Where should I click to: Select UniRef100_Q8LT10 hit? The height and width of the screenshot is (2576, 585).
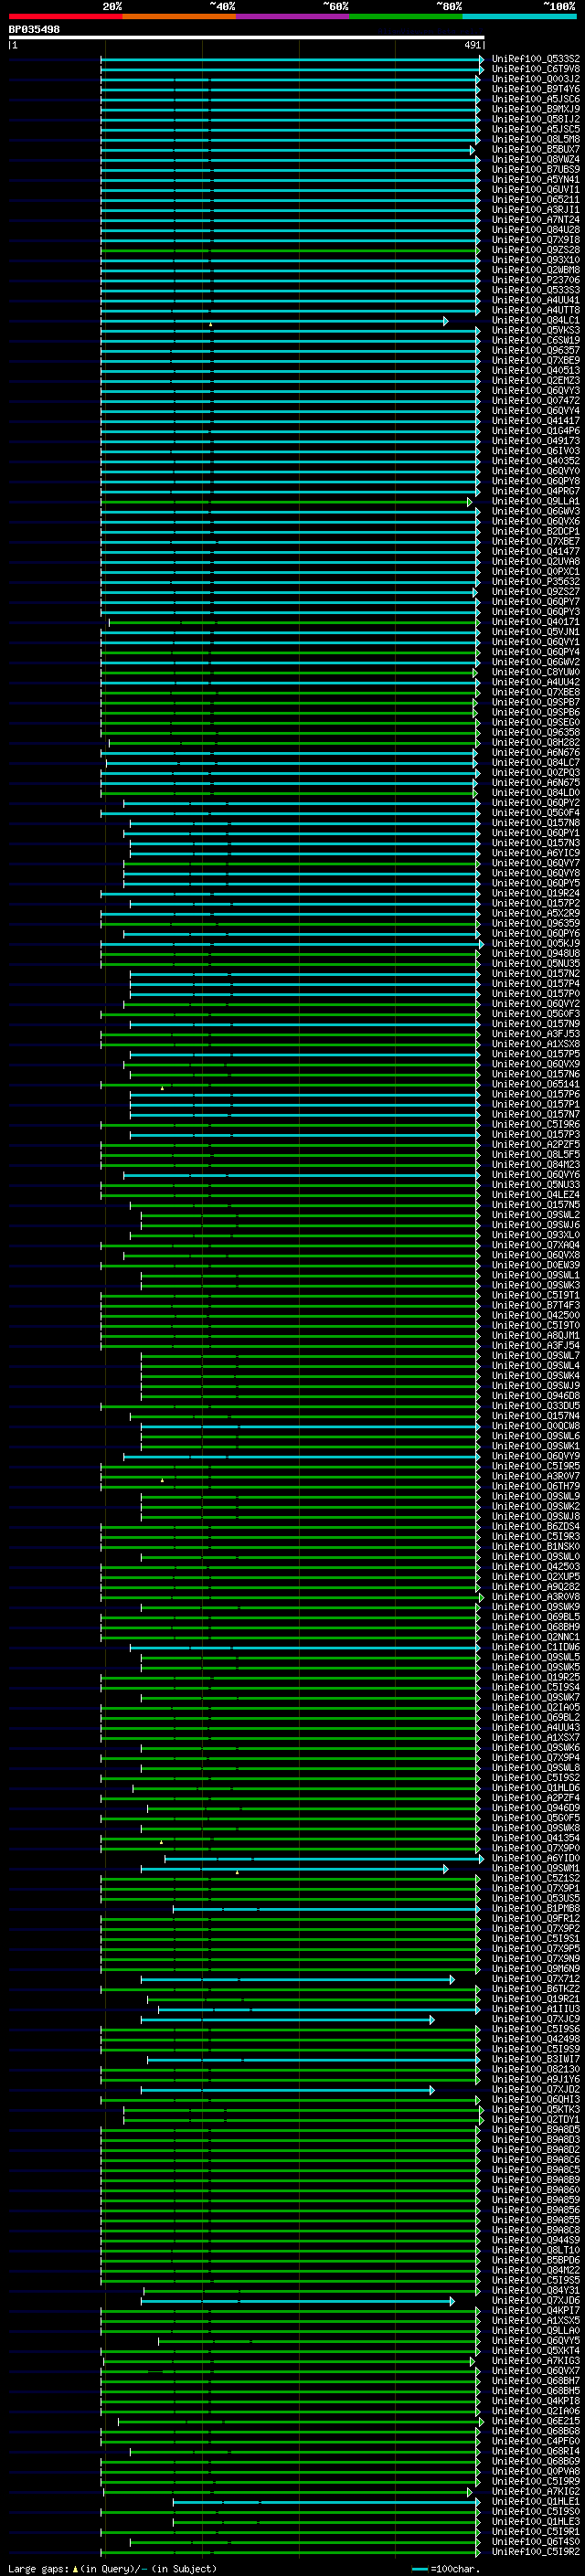pos(536,2250)
